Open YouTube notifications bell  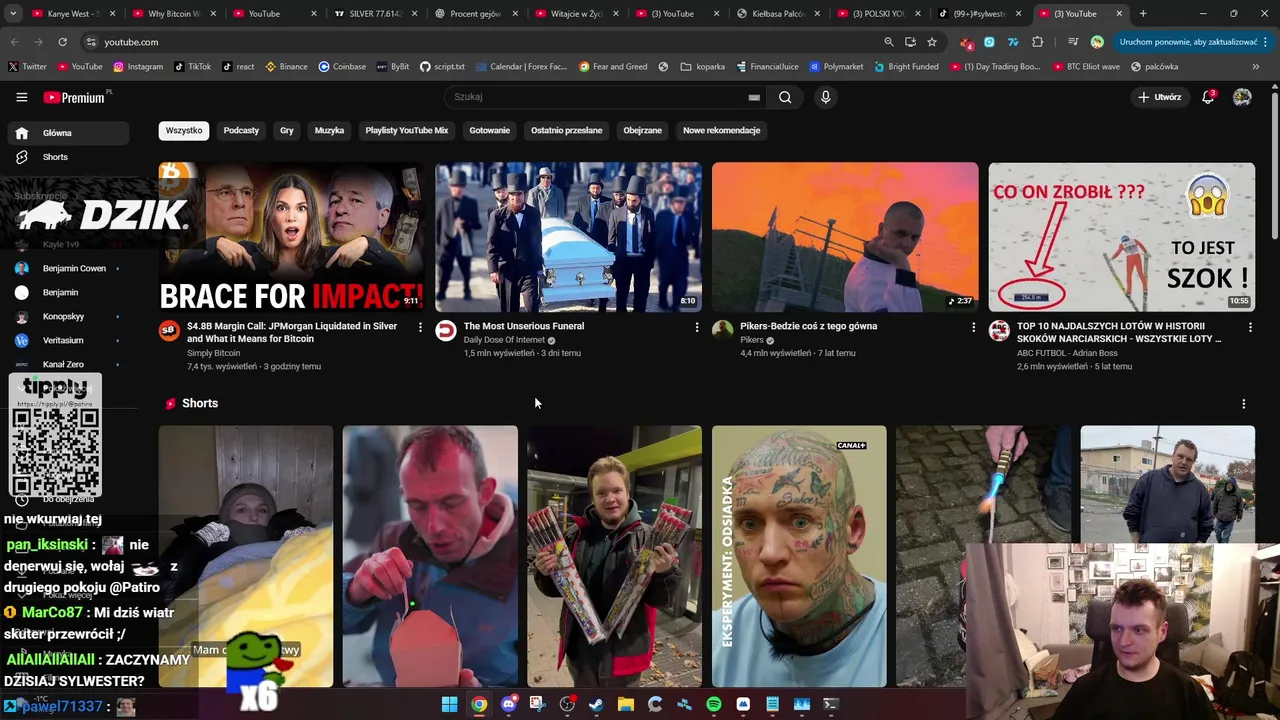1208,97
